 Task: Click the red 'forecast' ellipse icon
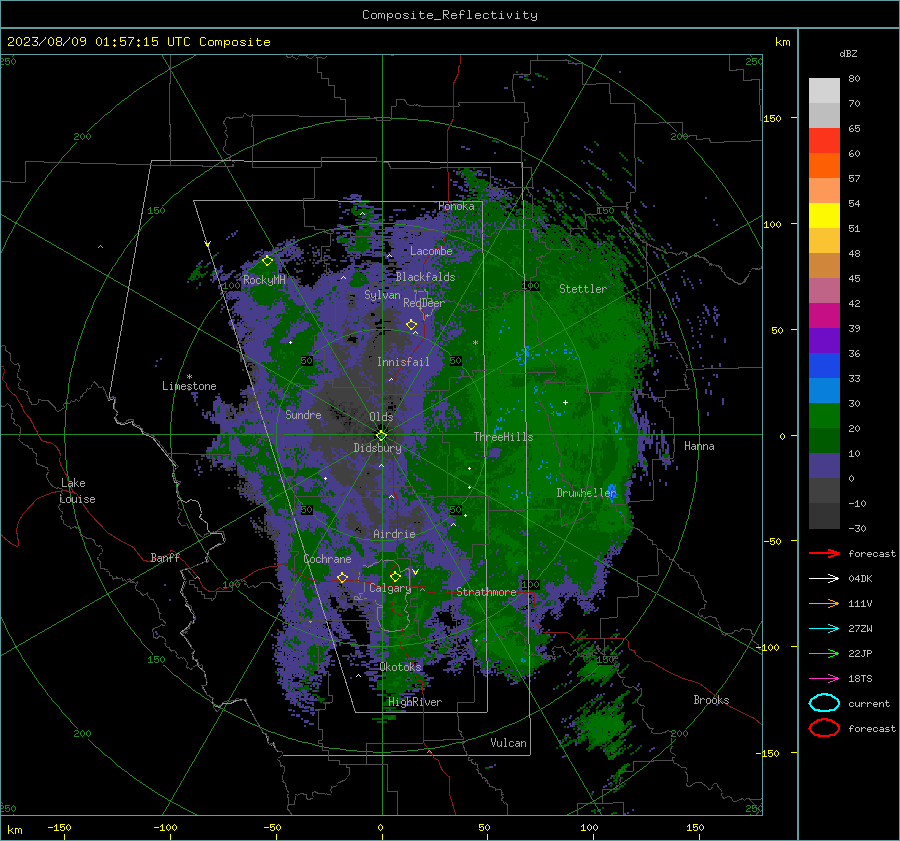tap(824, 728)
